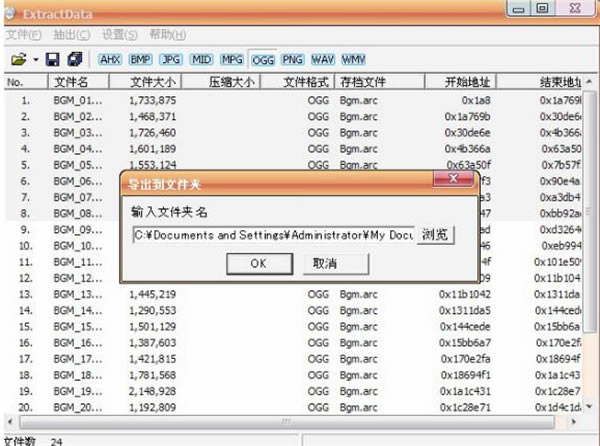Click the file size 2,148,928
The width and height of the screenshot is (600, 446).
click(x=153, y=392)
